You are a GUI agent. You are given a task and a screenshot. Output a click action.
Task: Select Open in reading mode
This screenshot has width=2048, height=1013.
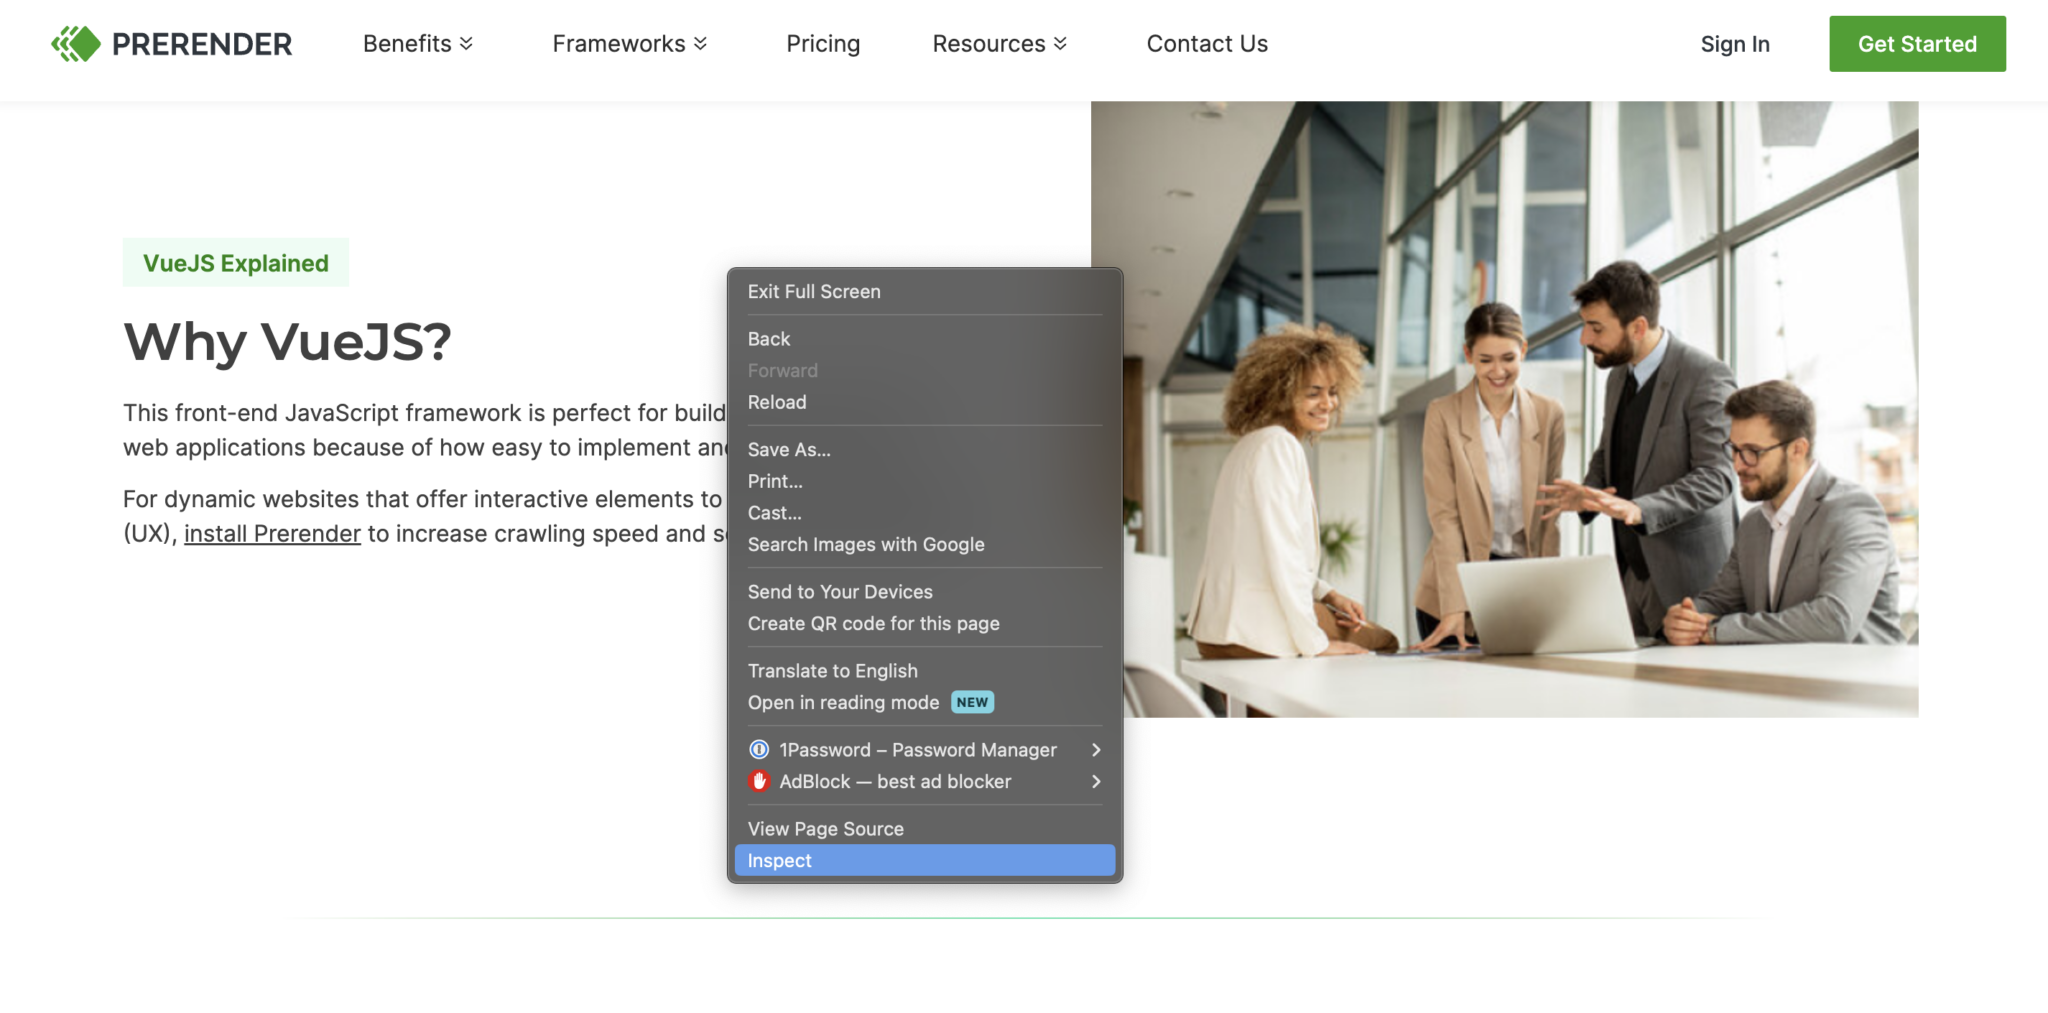point(843,703)
